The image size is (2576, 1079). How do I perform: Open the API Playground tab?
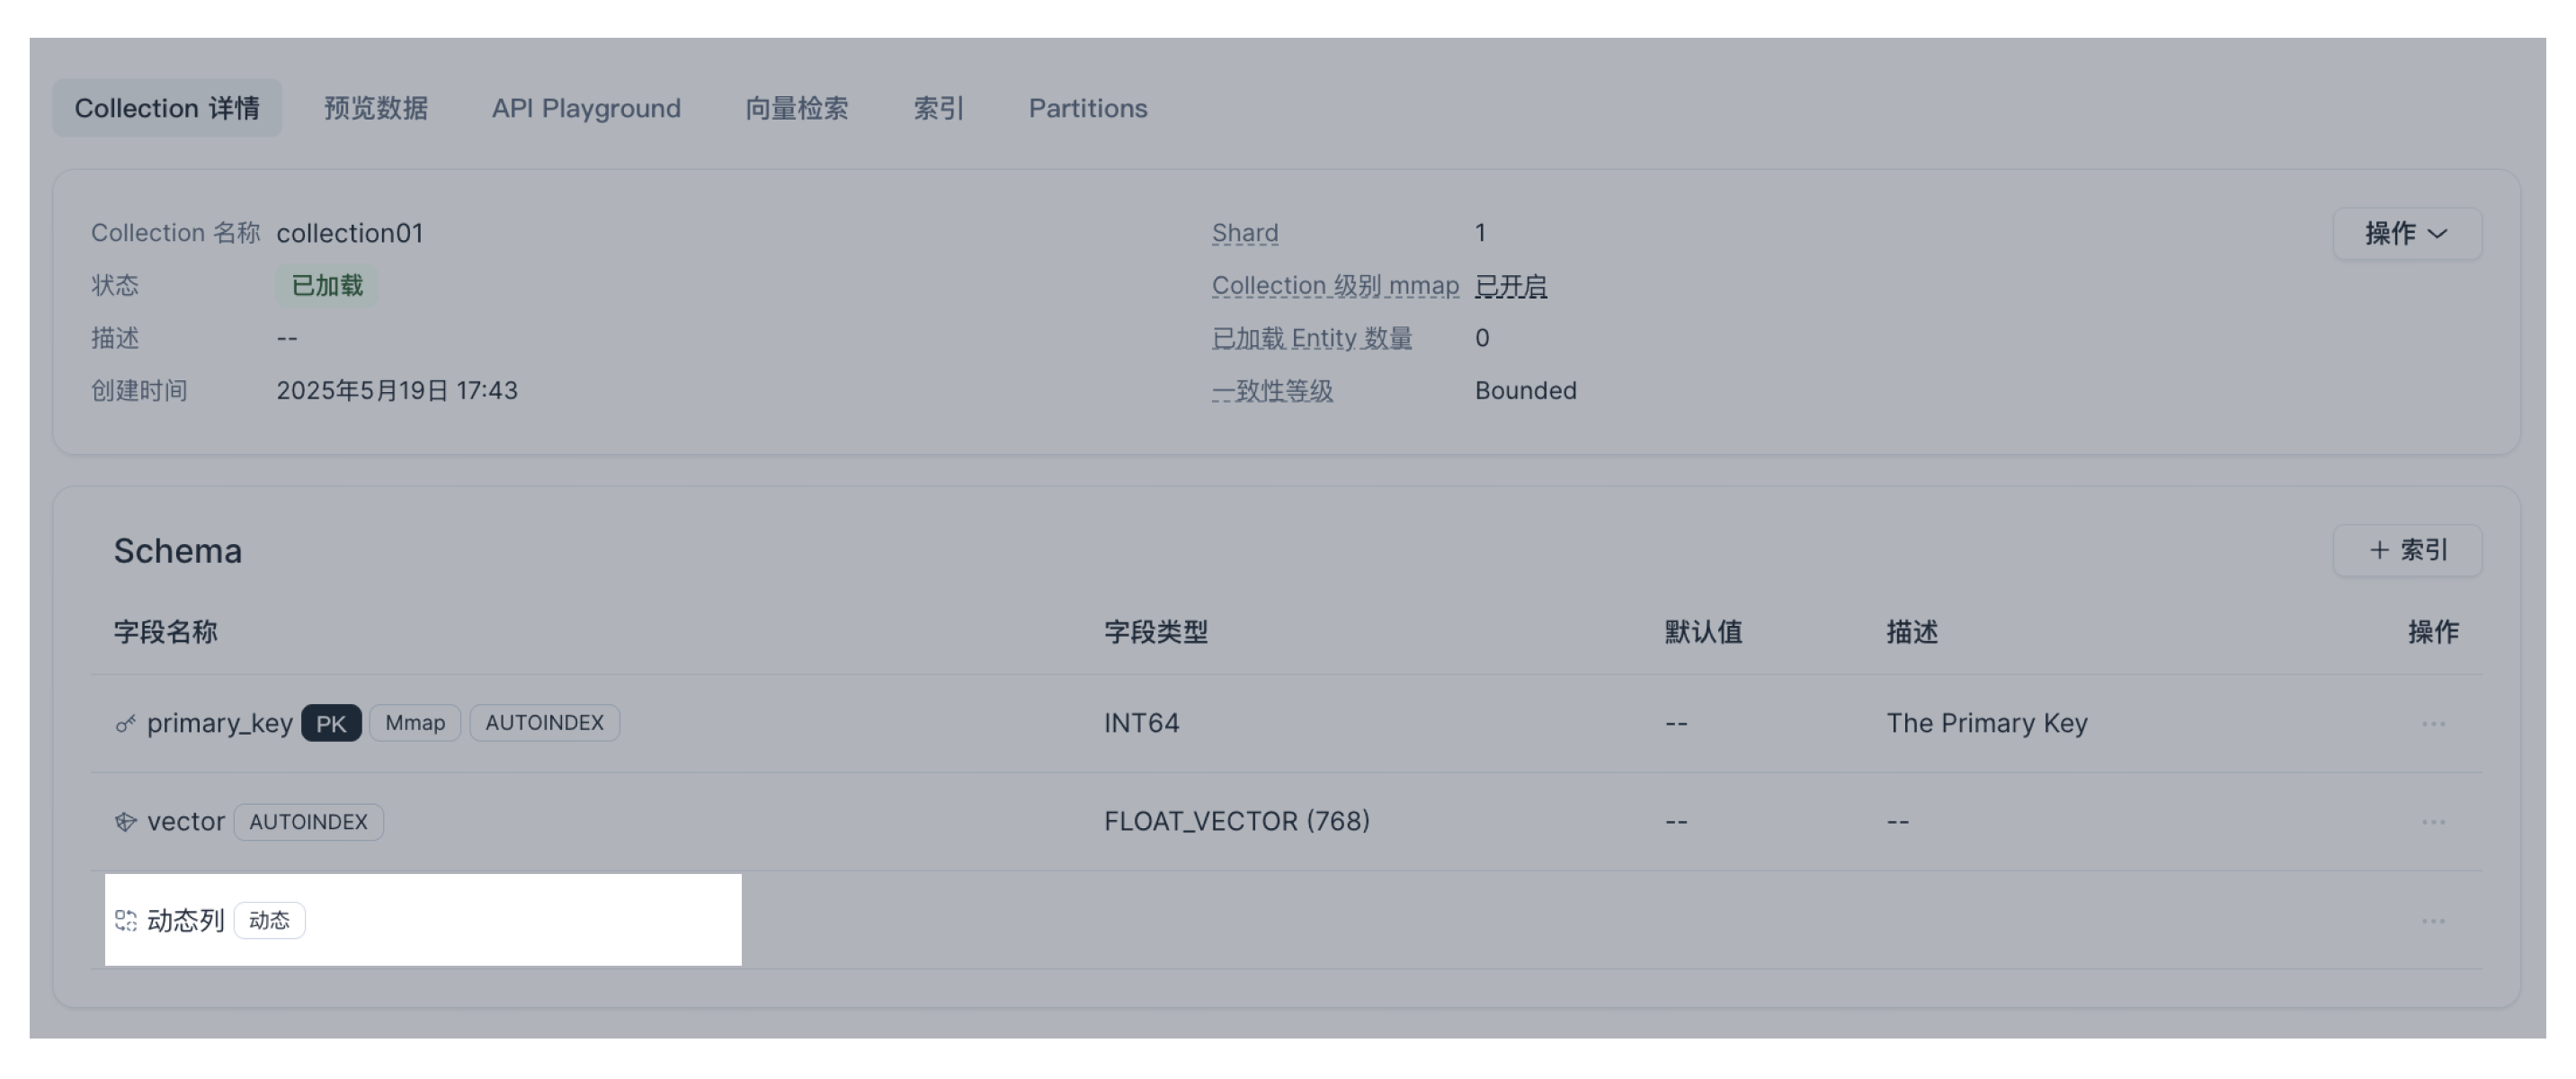(x=586, y=108)
